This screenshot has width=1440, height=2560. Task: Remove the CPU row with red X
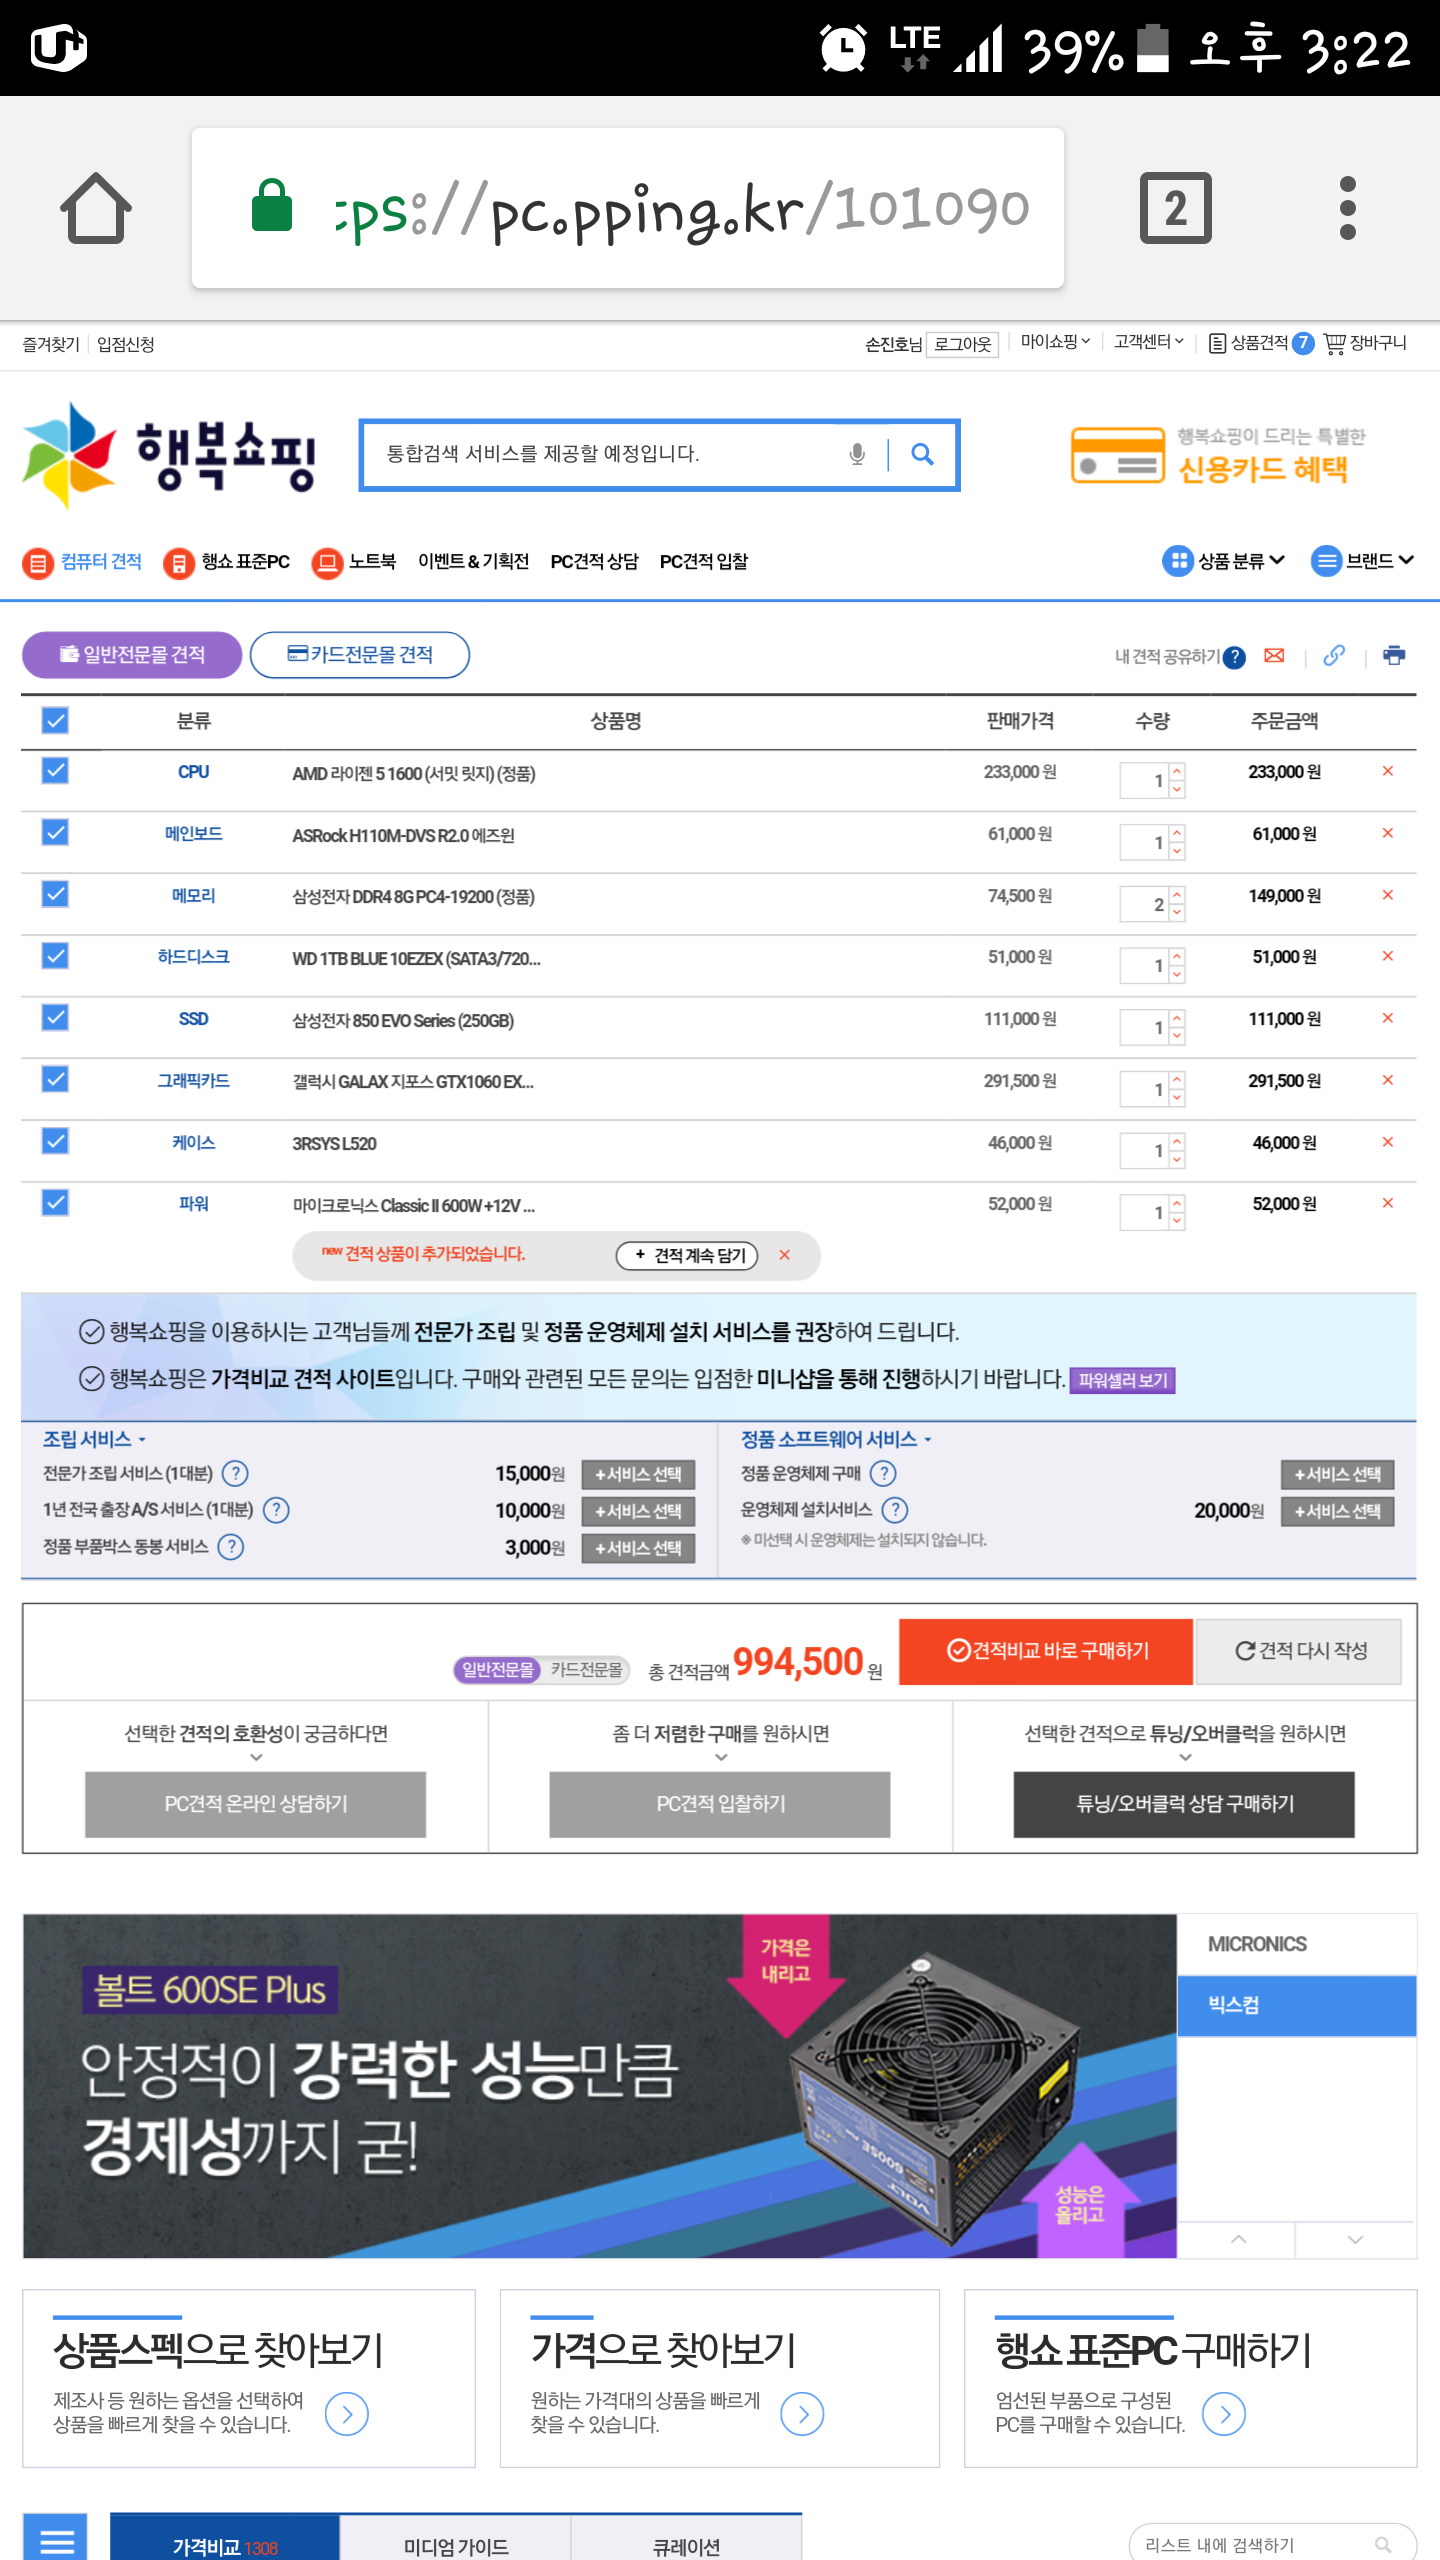[x=1388, y=771]
